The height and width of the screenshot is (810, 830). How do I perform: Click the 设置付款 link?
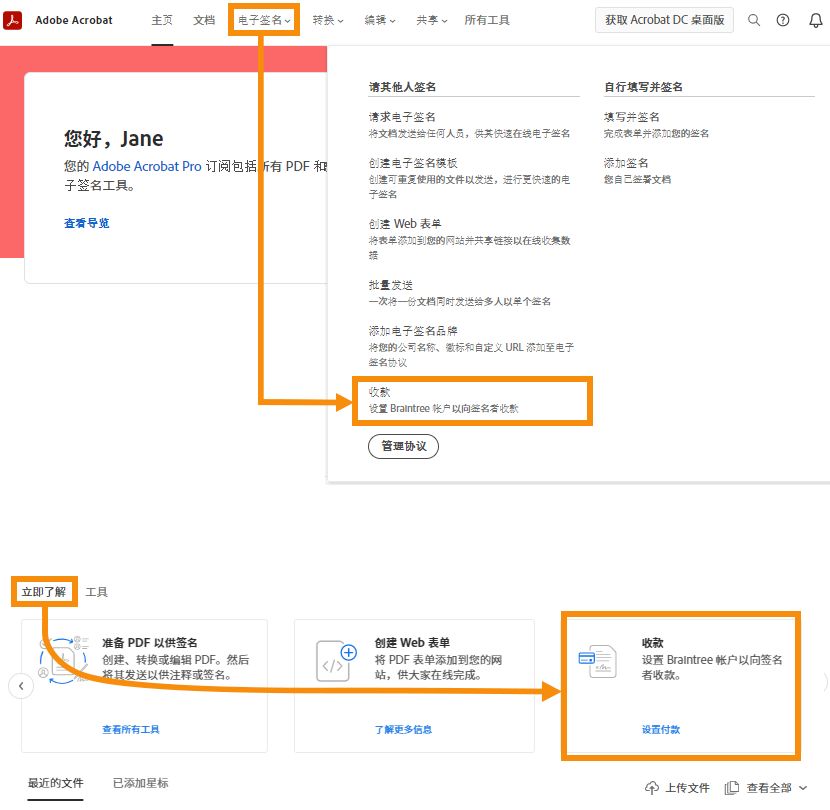(x=661, y=730)
